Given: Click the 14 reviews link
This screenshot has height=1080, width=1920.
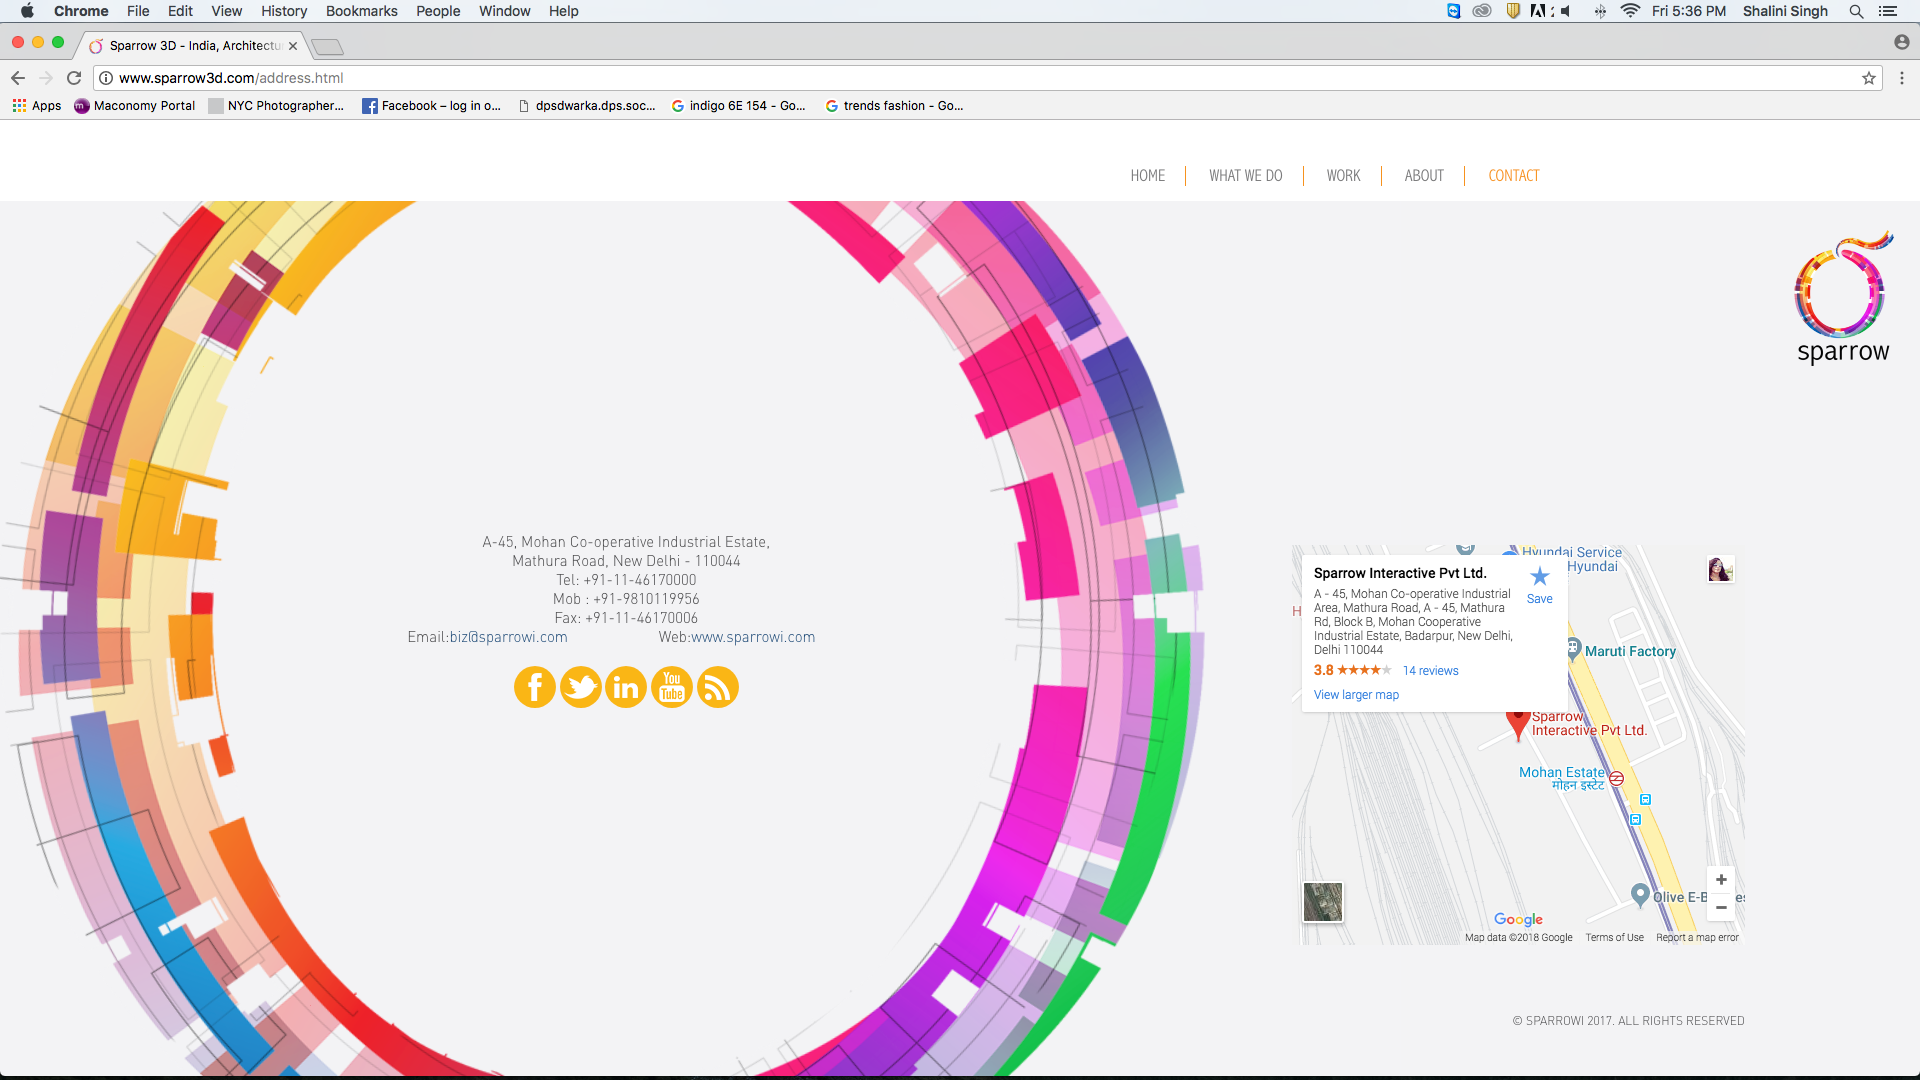Looking at the screenshot, I should pyautogui.click(x=1430, y=671).
